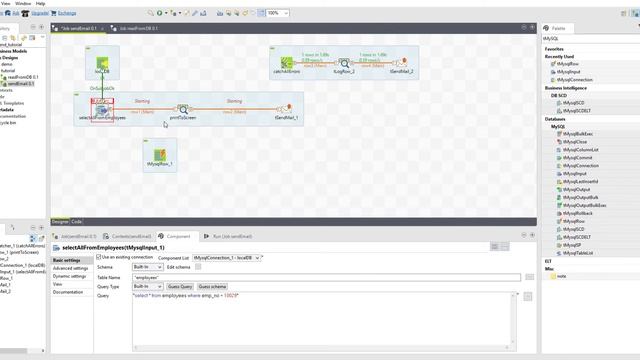Select the catchAllErrors component on canvas

point(287,63)
